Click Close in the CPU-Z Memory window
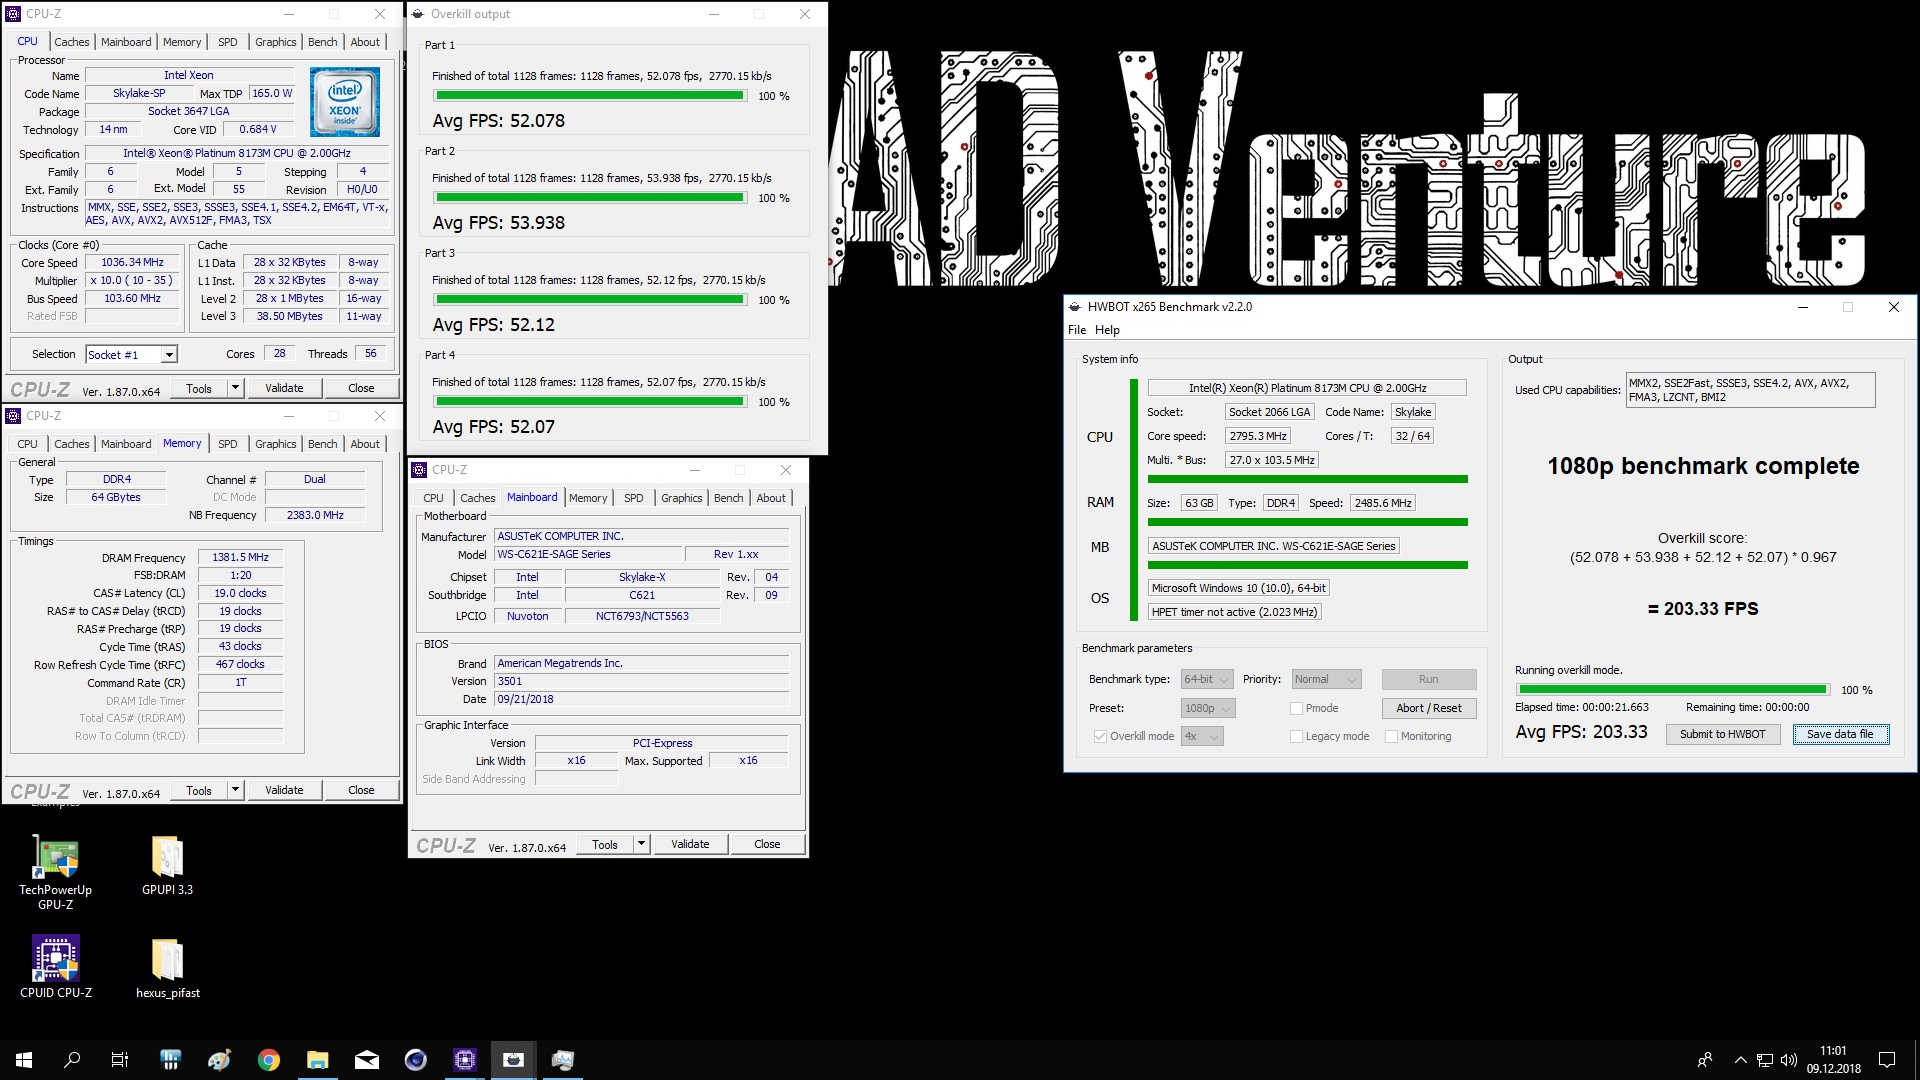 361,790
